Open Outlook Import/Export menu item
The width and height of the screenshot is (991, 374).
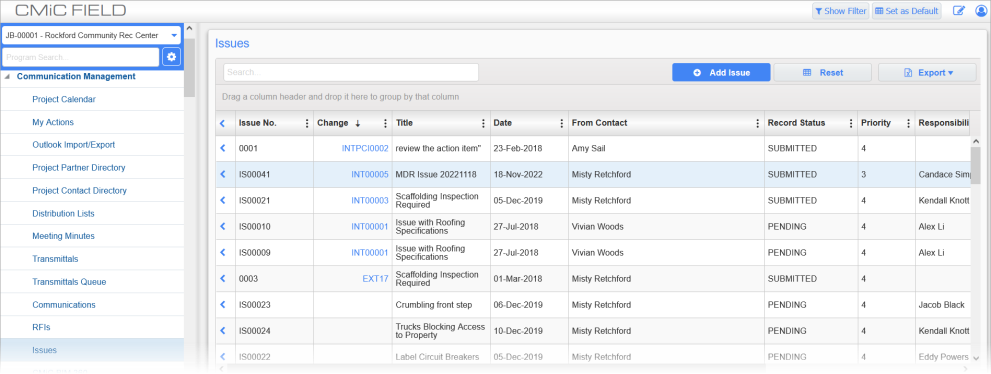(73, 145)
